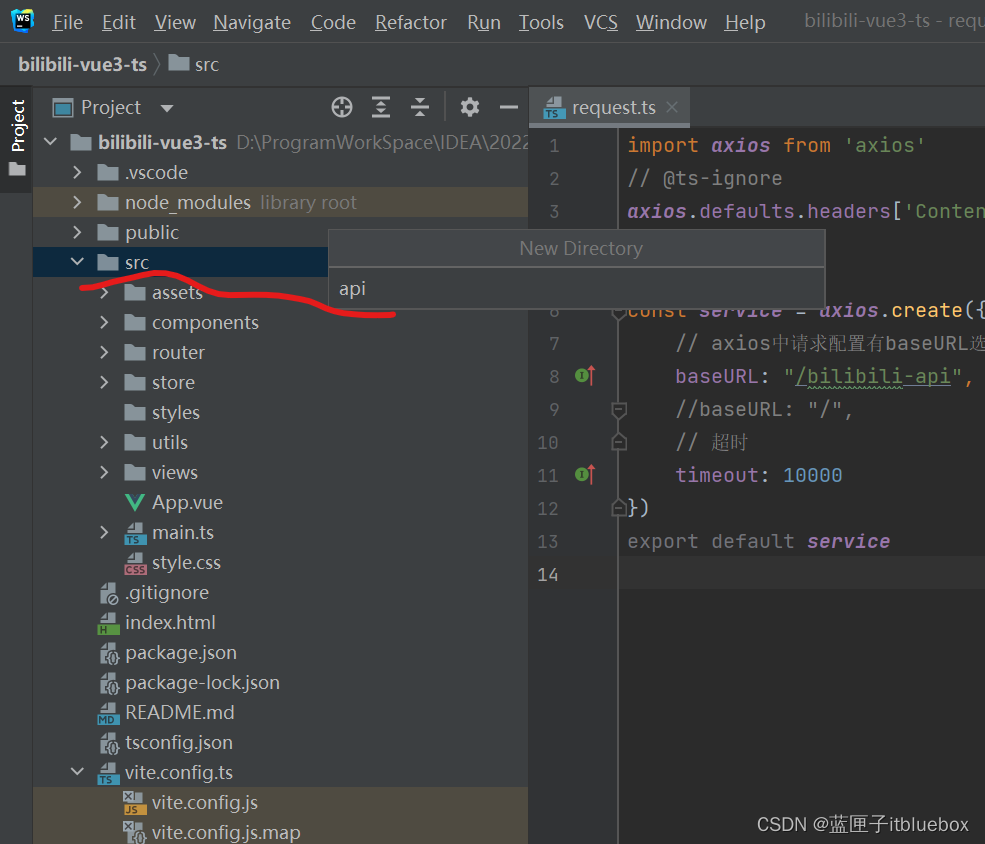Click the implements gutter icon on line 11
The image size is (985, 844).
point(585,474)
